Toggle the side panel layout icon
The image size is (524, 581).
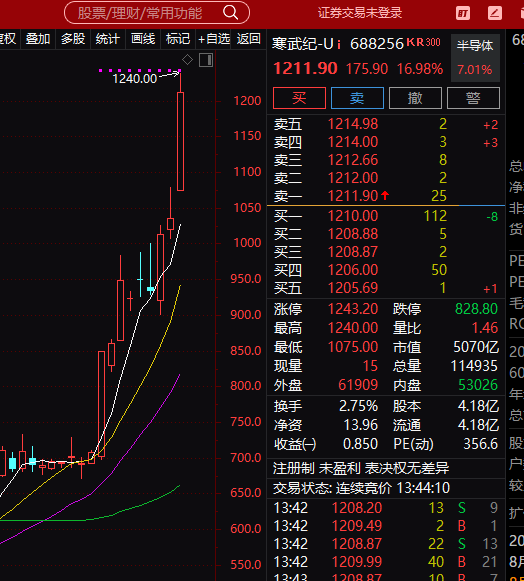coord(206,60)
